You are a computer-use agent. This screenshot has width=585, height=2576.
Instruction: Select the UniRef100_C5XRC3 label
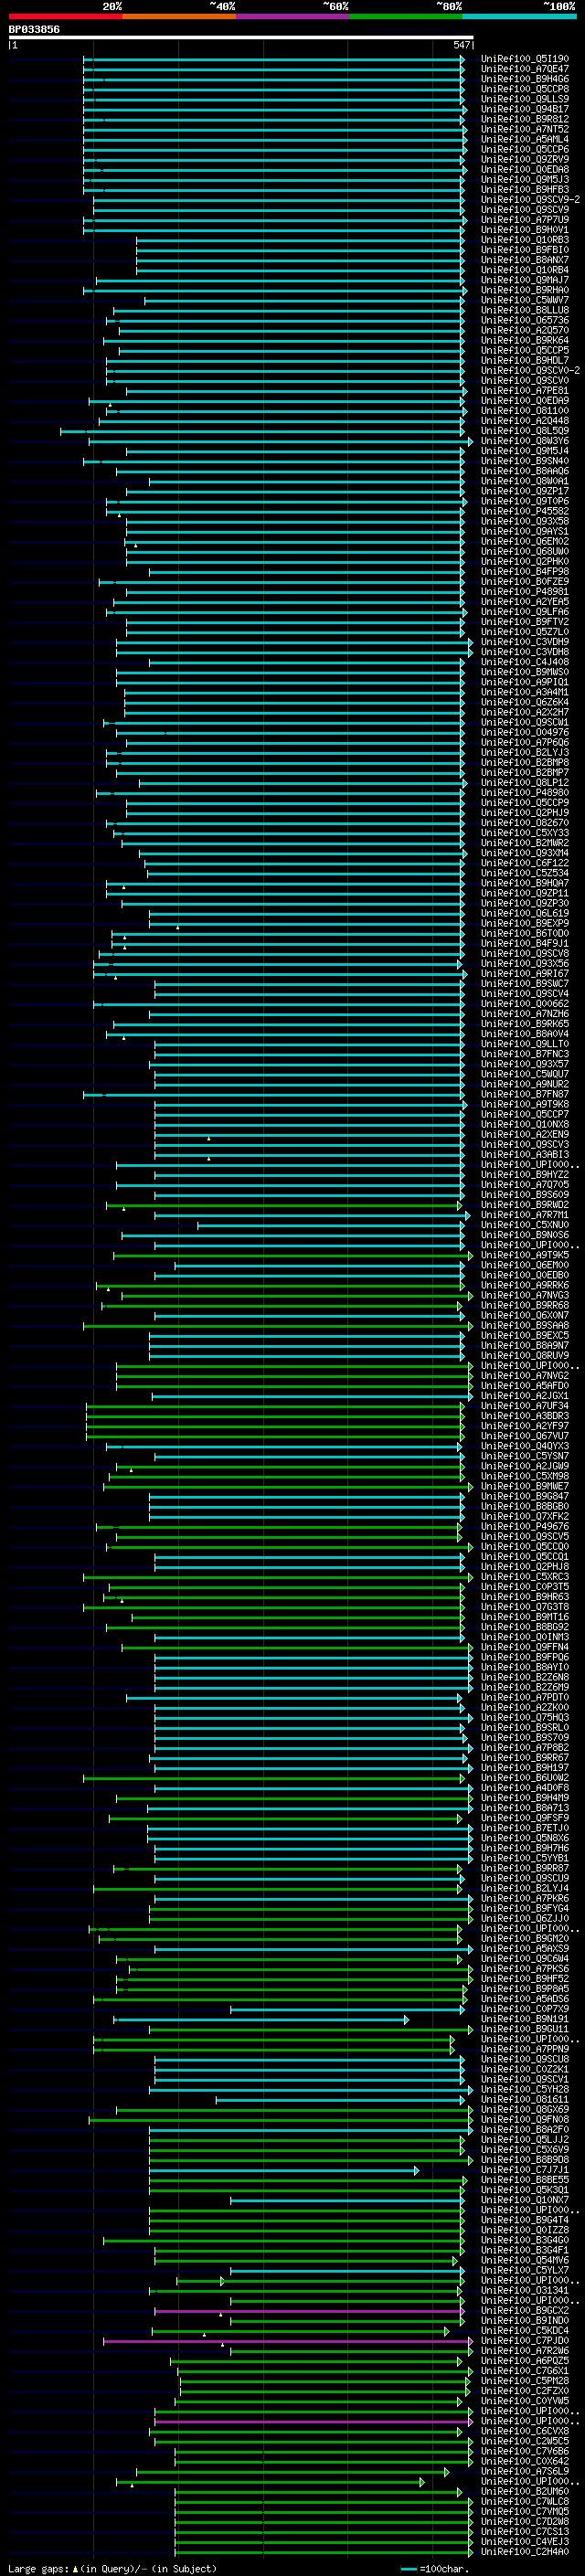click(x=524, y=1577)
